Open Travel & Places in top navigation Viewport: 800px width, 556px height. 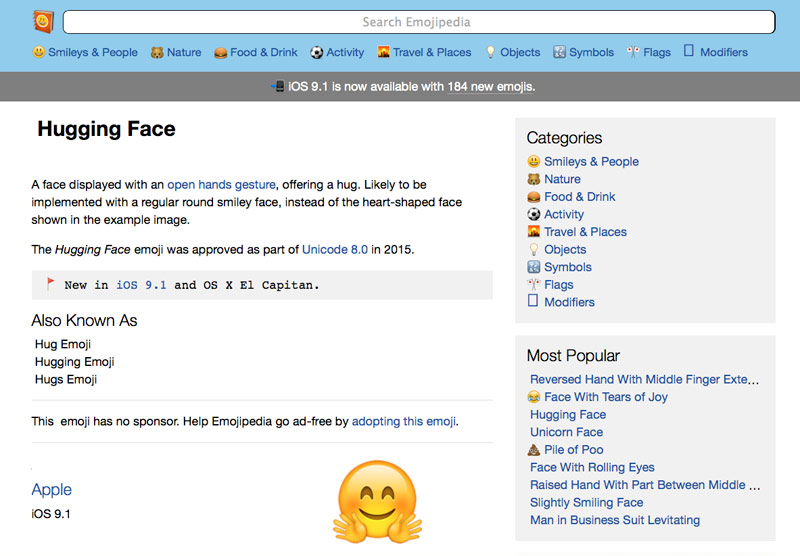432,52
